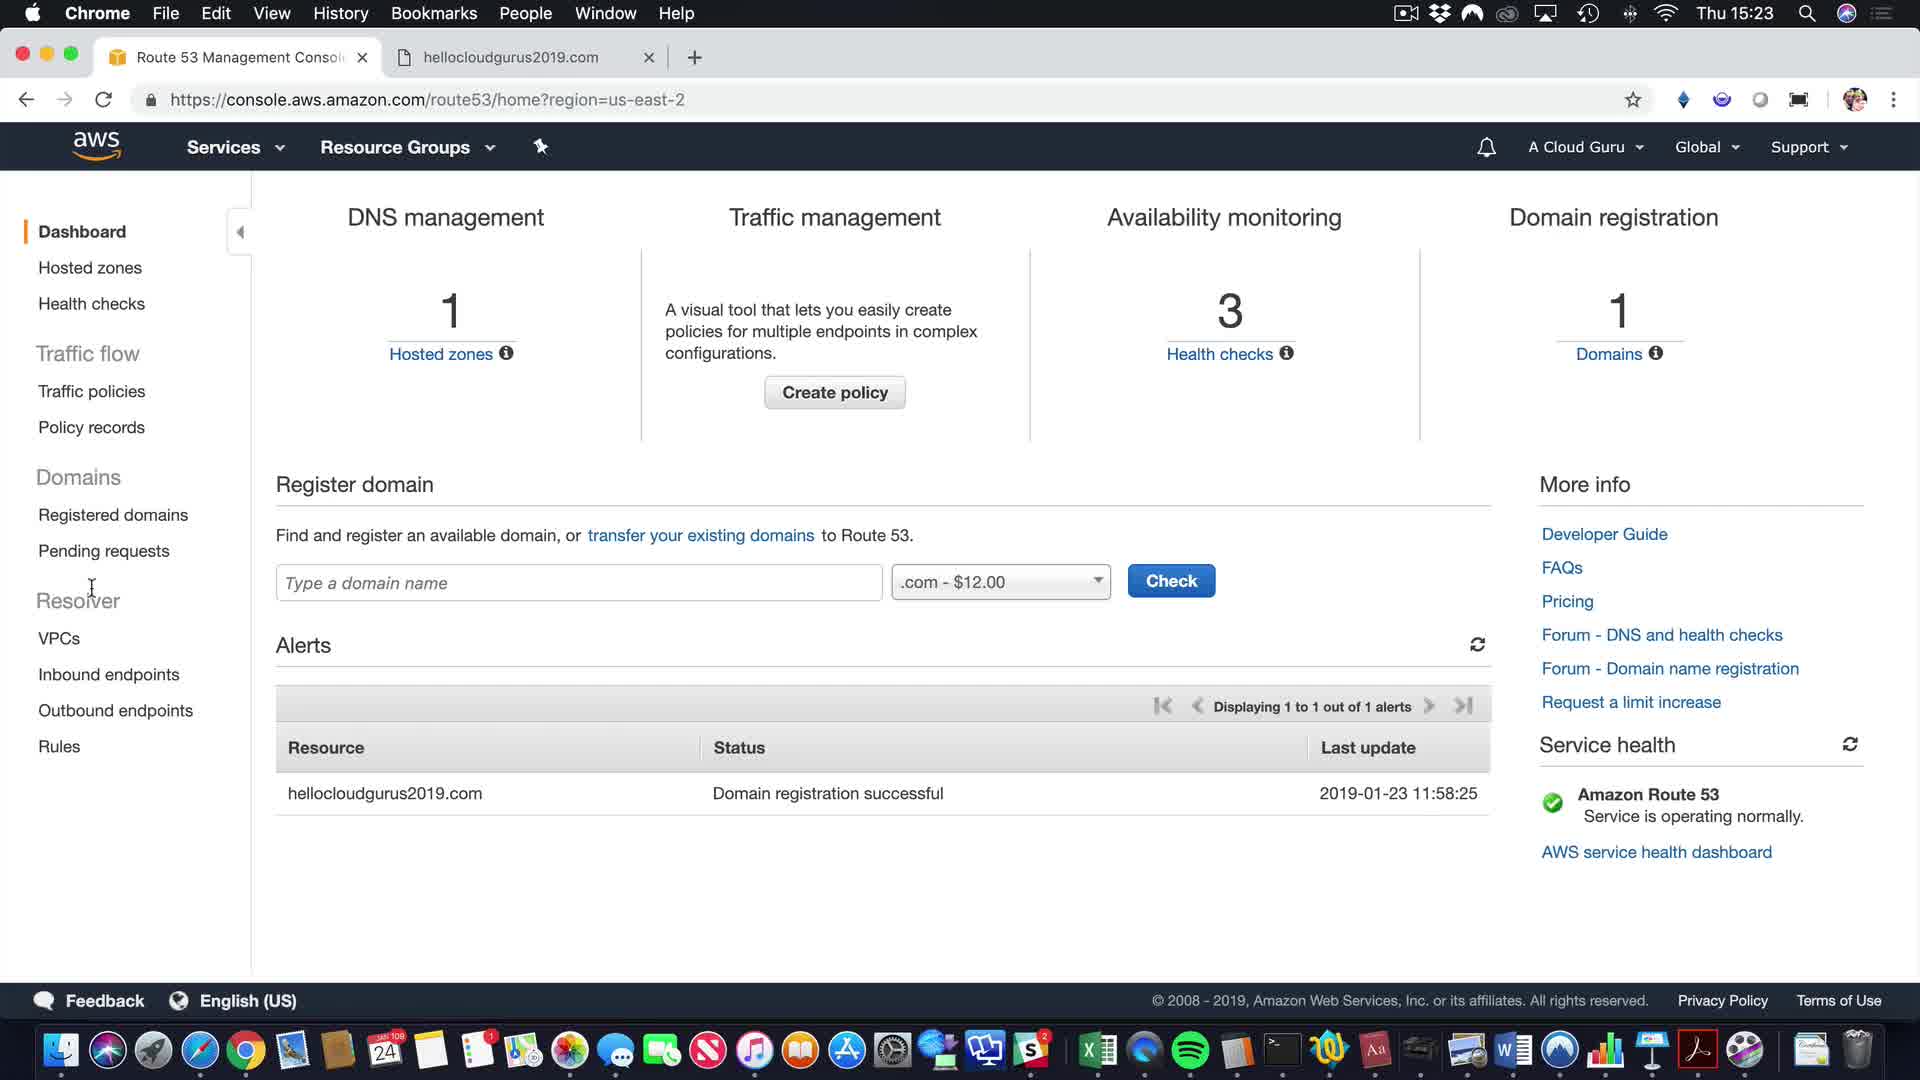Open the notifications bell icon
This screenshot has width=1920, height=1080.
tap(1486, 147)
